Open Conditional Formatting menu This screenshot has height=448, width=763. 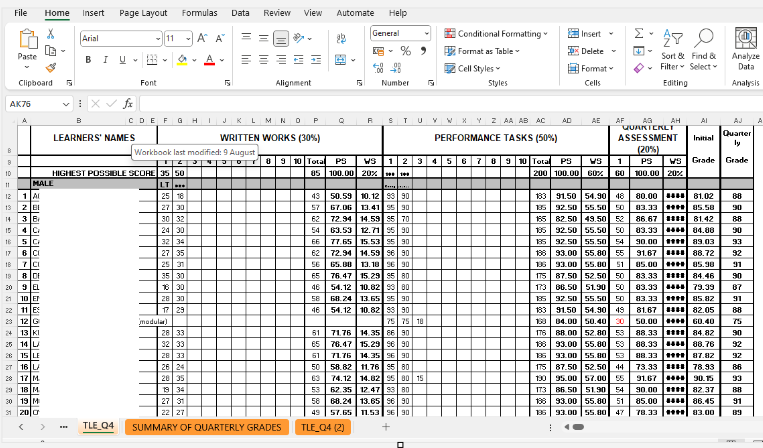pos(496,34)
